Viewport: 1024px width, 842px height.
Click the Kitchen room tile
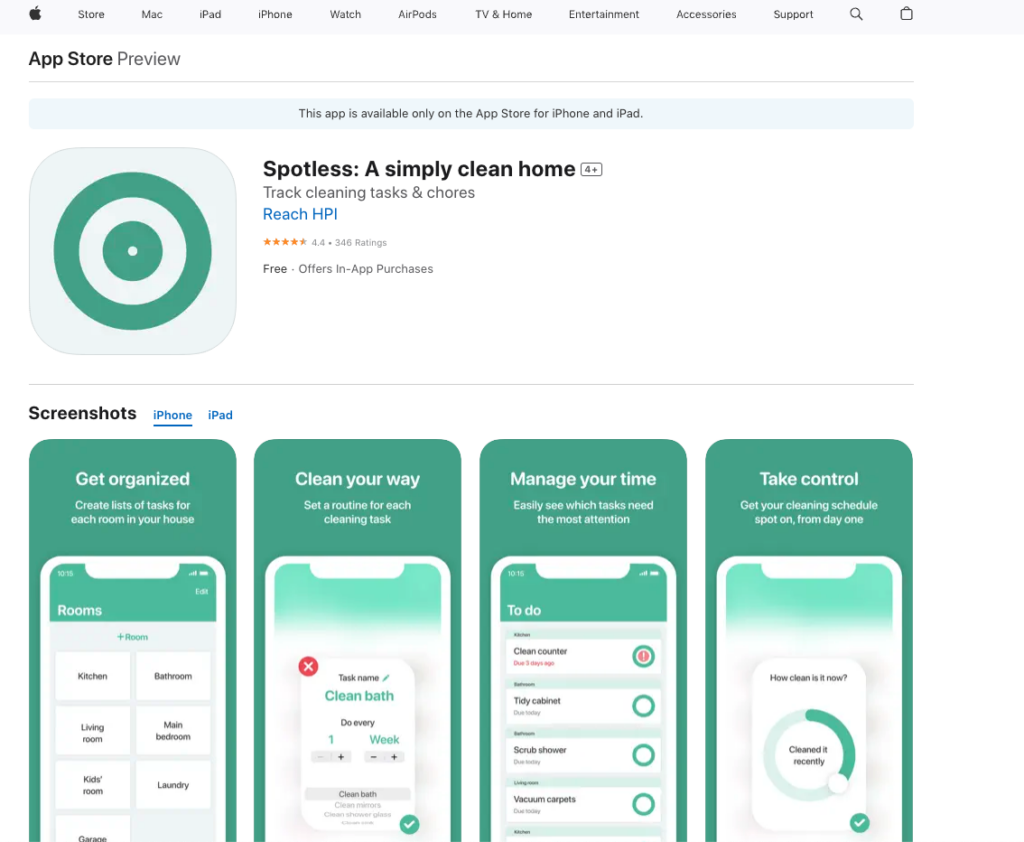click(x=93, y=676)
